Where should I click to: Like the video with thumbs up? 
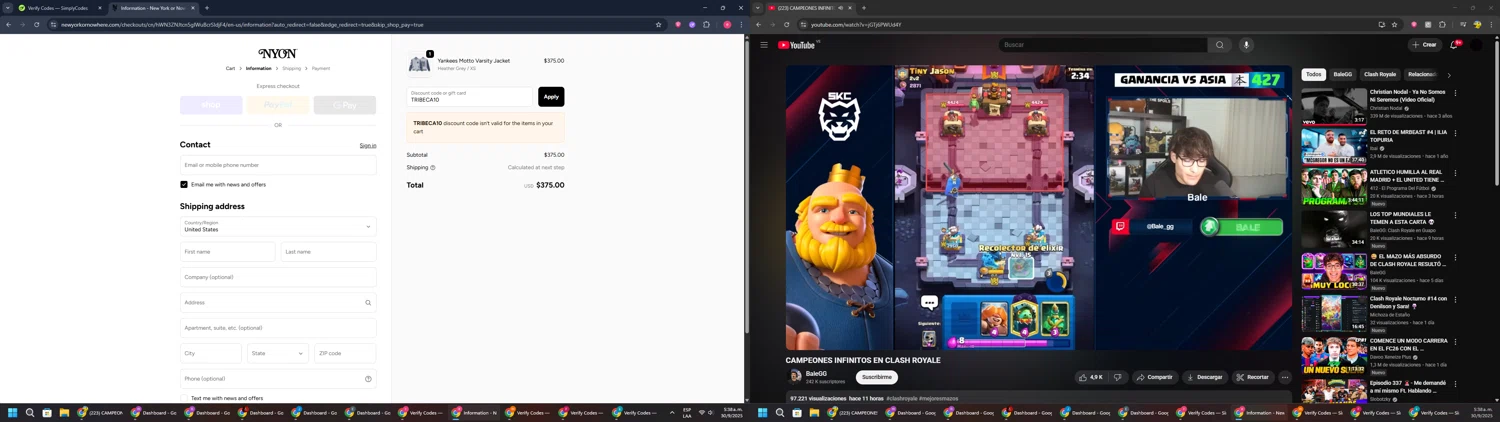(x=1090, y=377)
